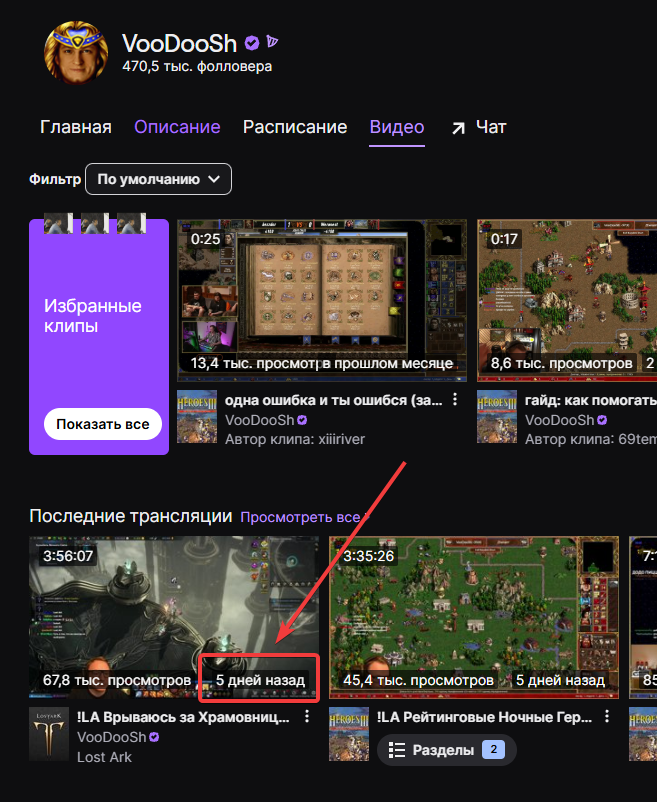The width and height of the screenshot is (657, 802).
Task: Switch to the Описание tab
Action: pos(177,127)
